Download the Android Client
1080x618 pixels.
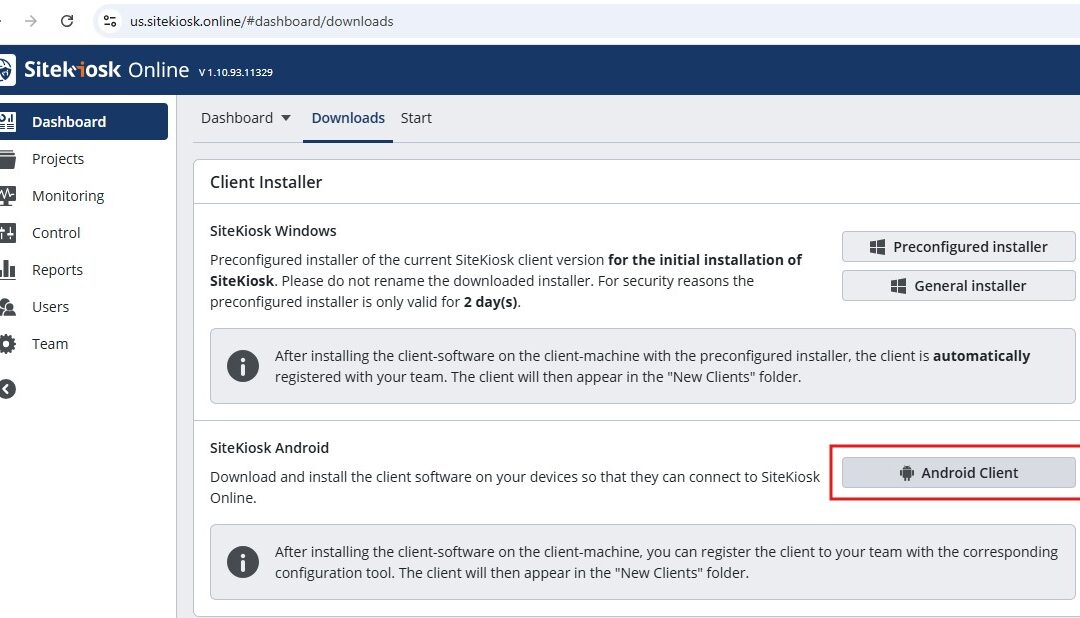click(x=958, y=473)
